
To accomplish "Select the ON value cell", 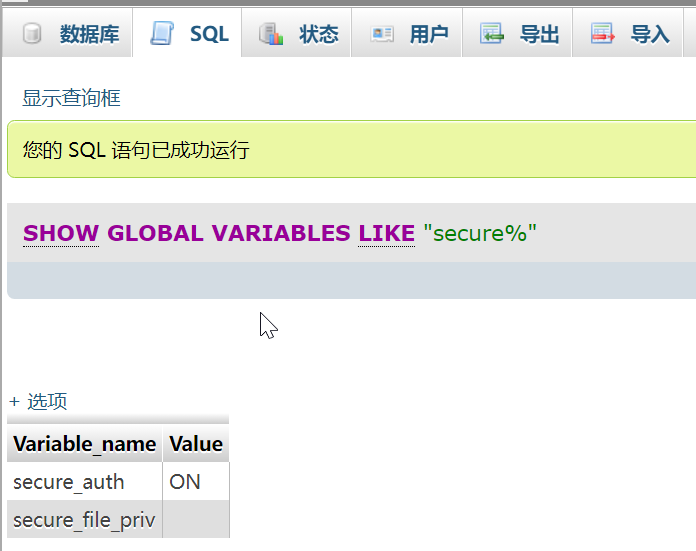I will tap(196, 481).
